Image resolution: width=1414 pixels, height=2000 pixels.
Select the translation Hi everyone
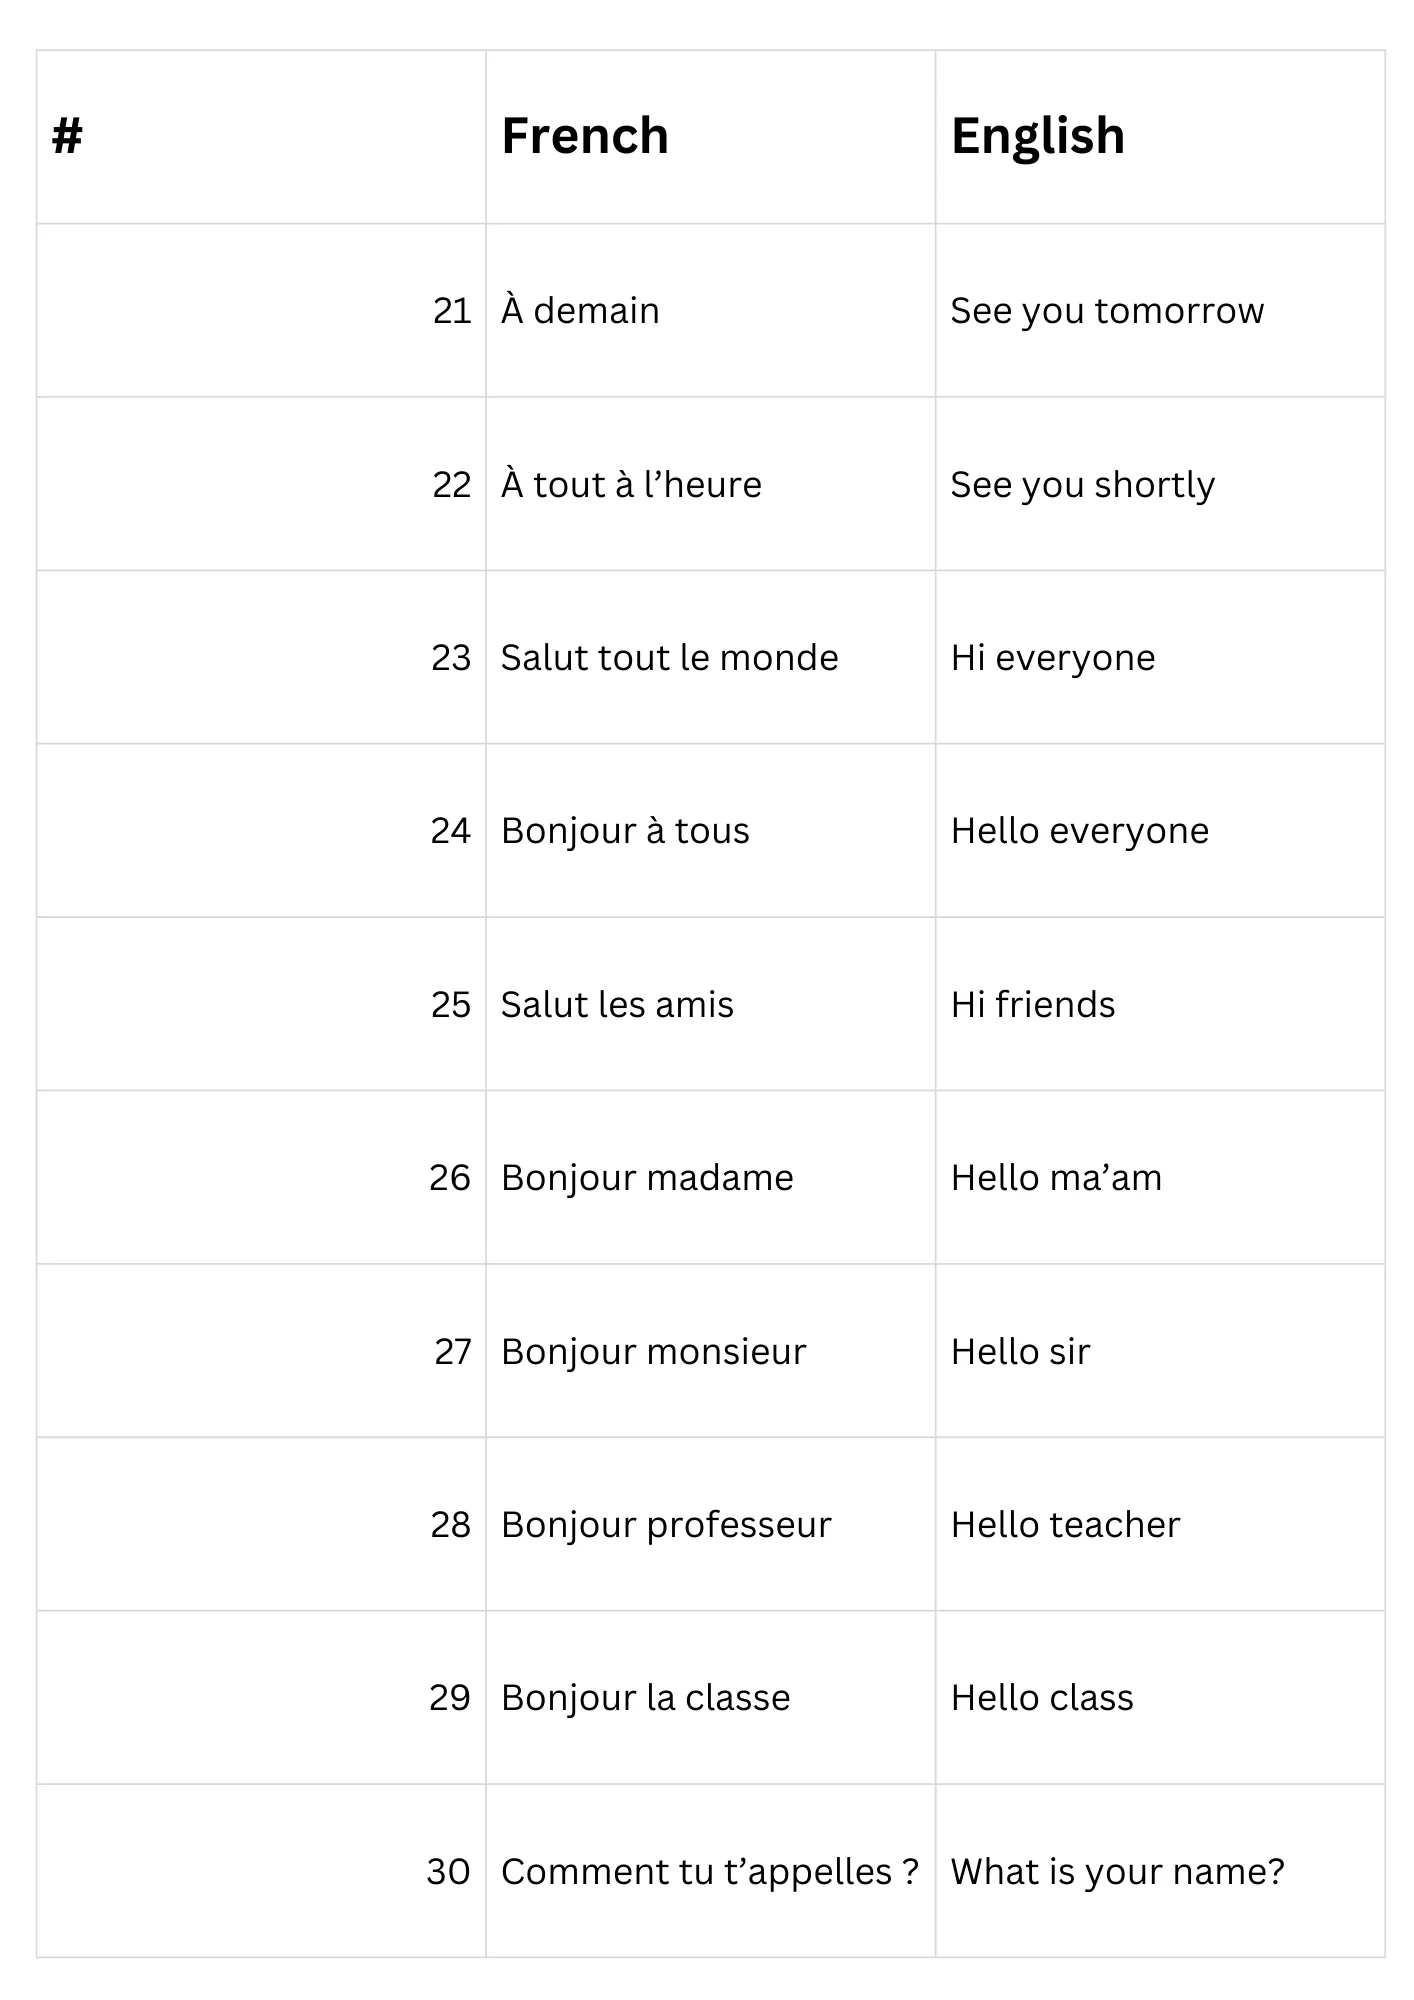coord(1053,658)
